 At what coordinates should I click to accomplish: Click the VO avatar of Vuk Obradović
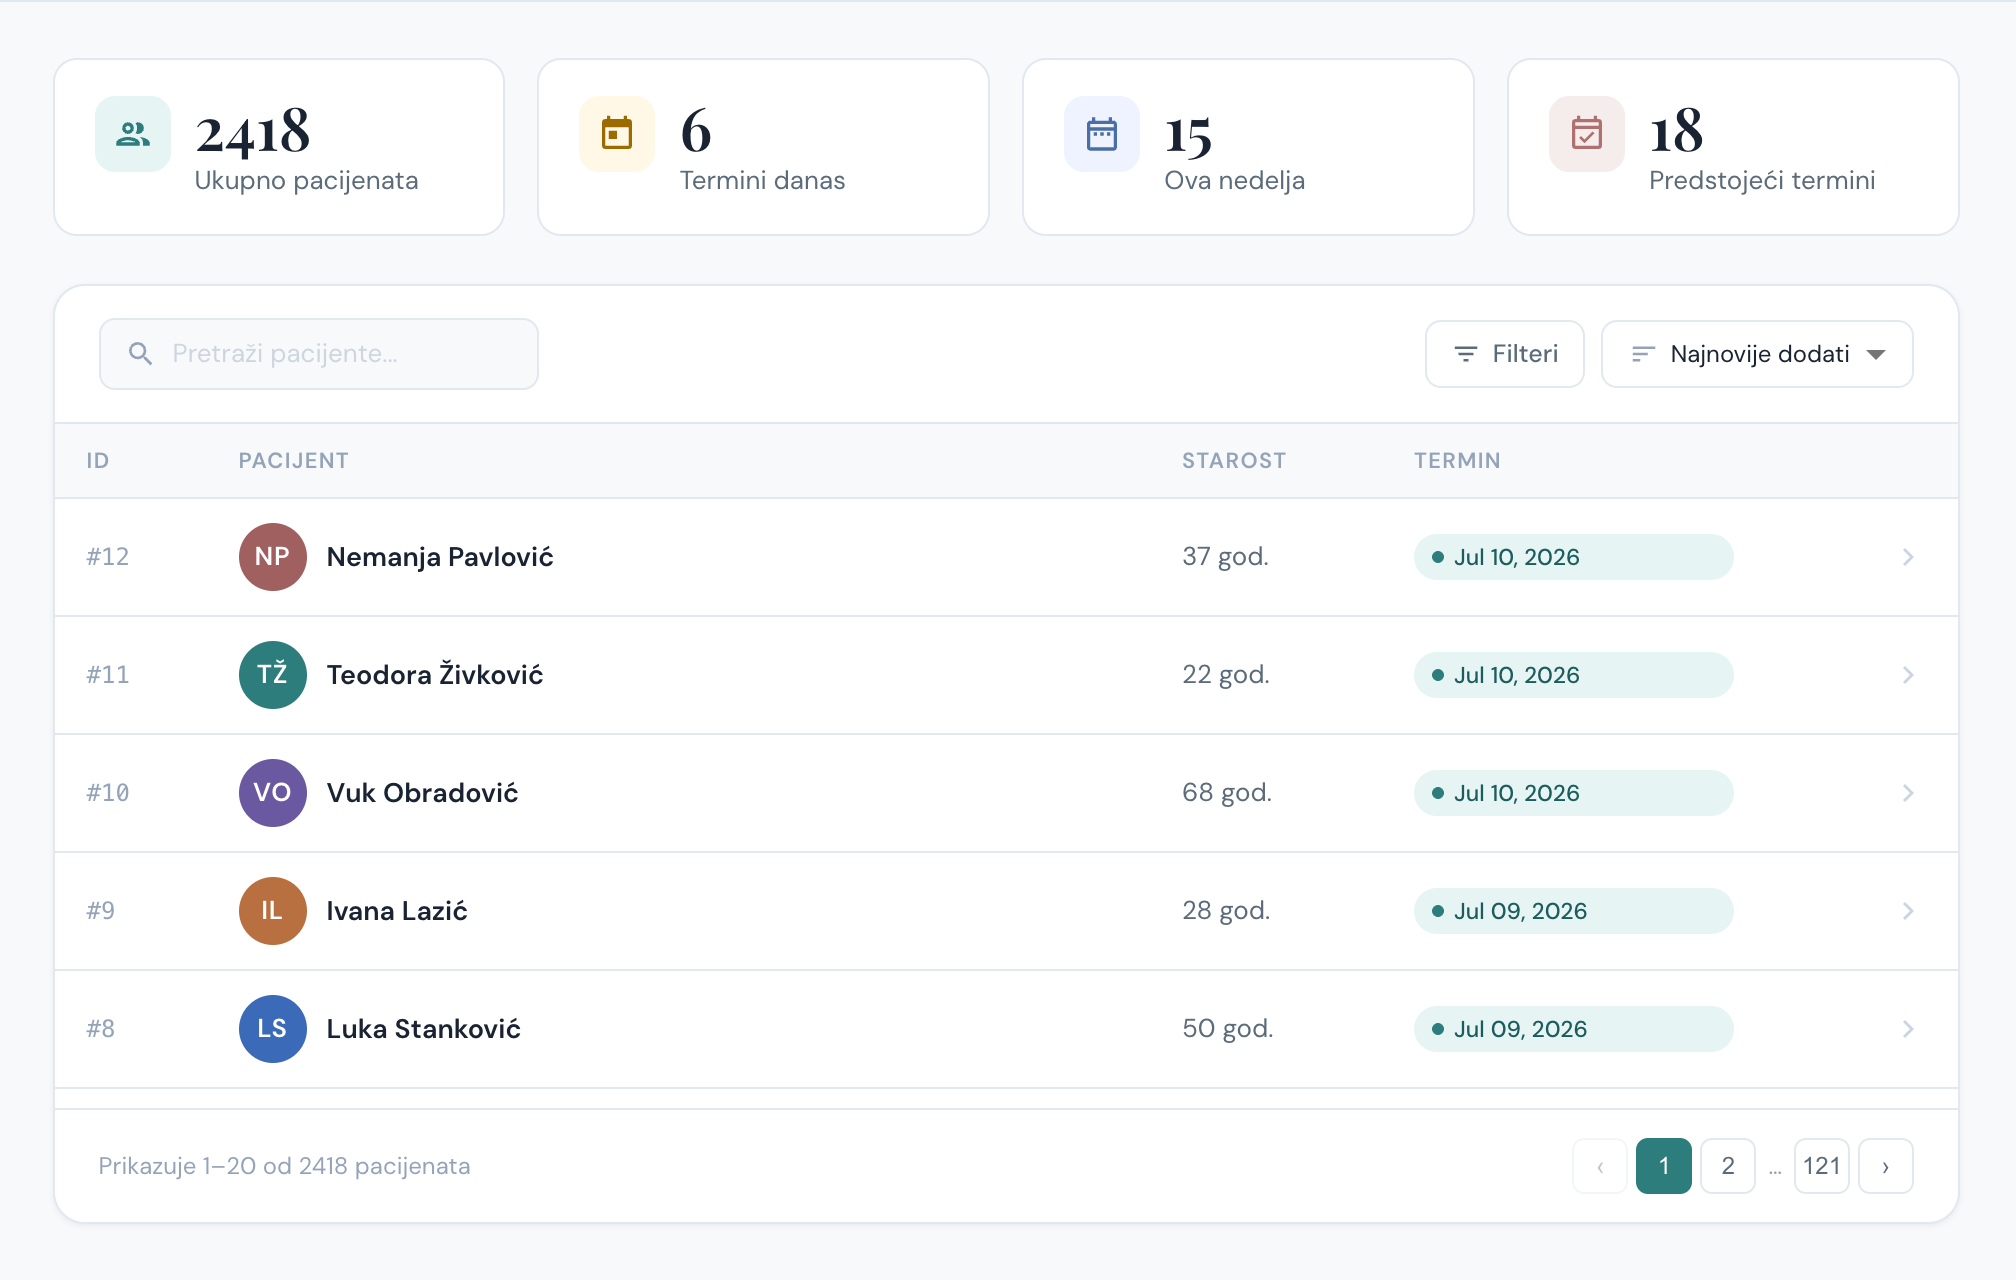tap(272, 793)
